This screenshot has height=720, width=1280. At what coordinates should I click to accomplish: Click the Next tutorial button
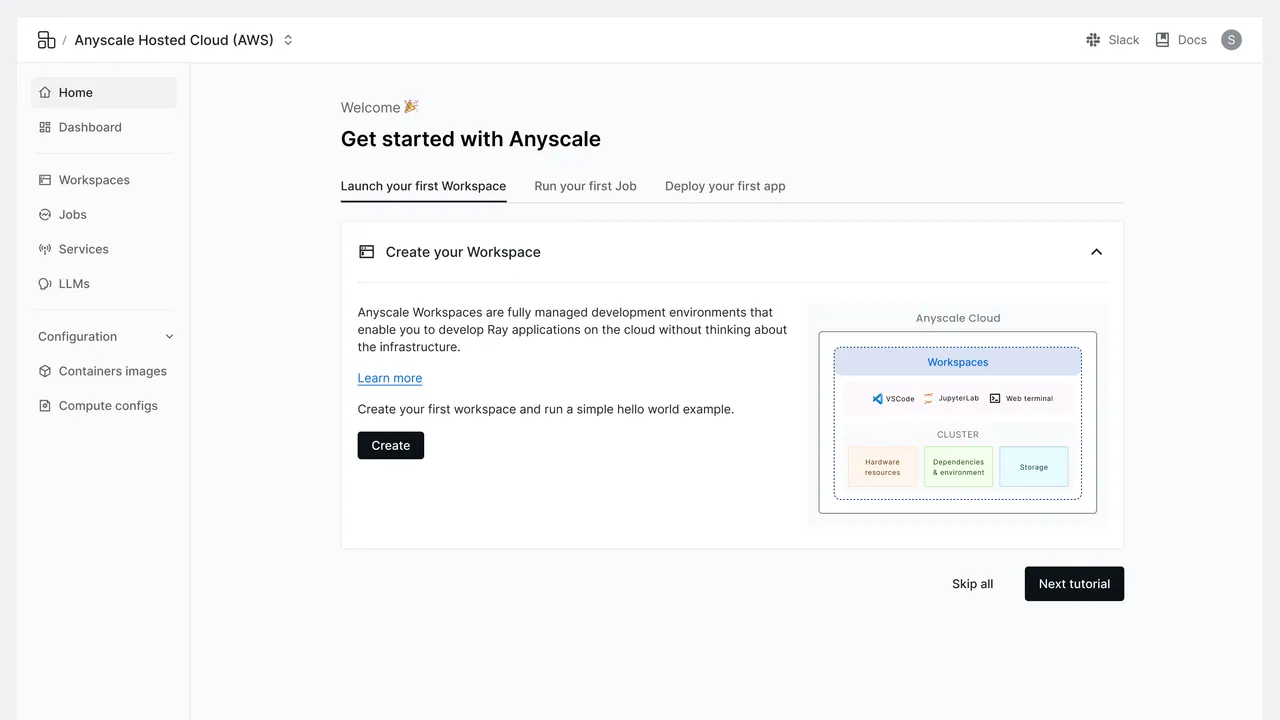[x=1074, y=584]
